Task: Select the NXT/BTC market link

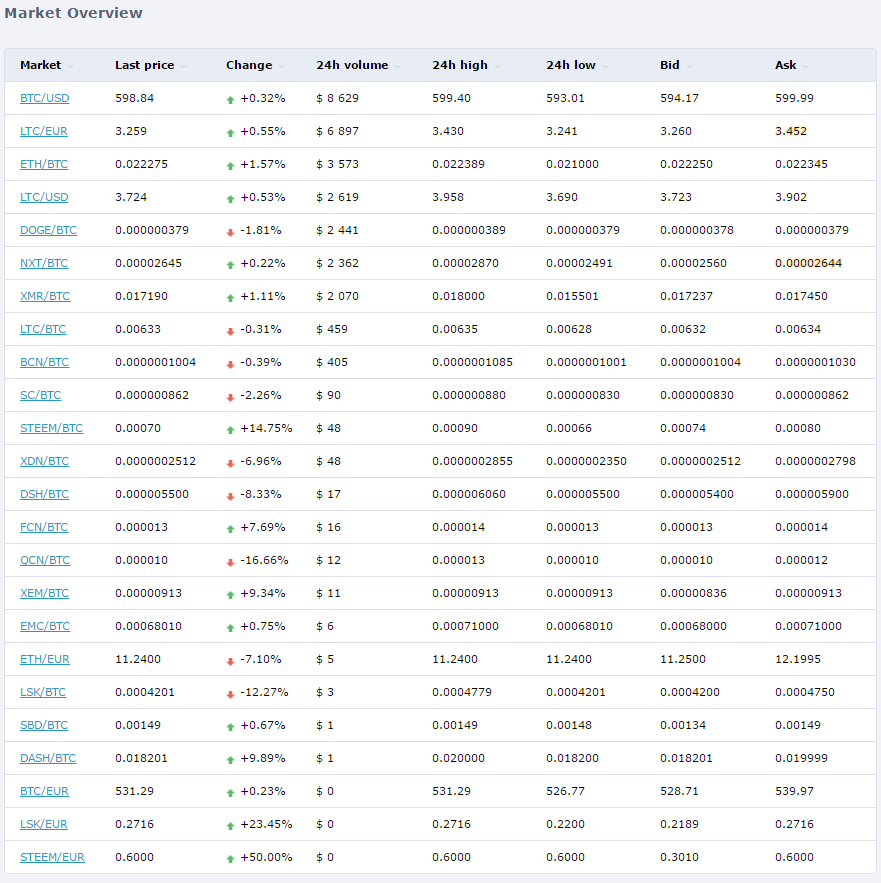Action: pyautogui.click(x=44, y=264)
